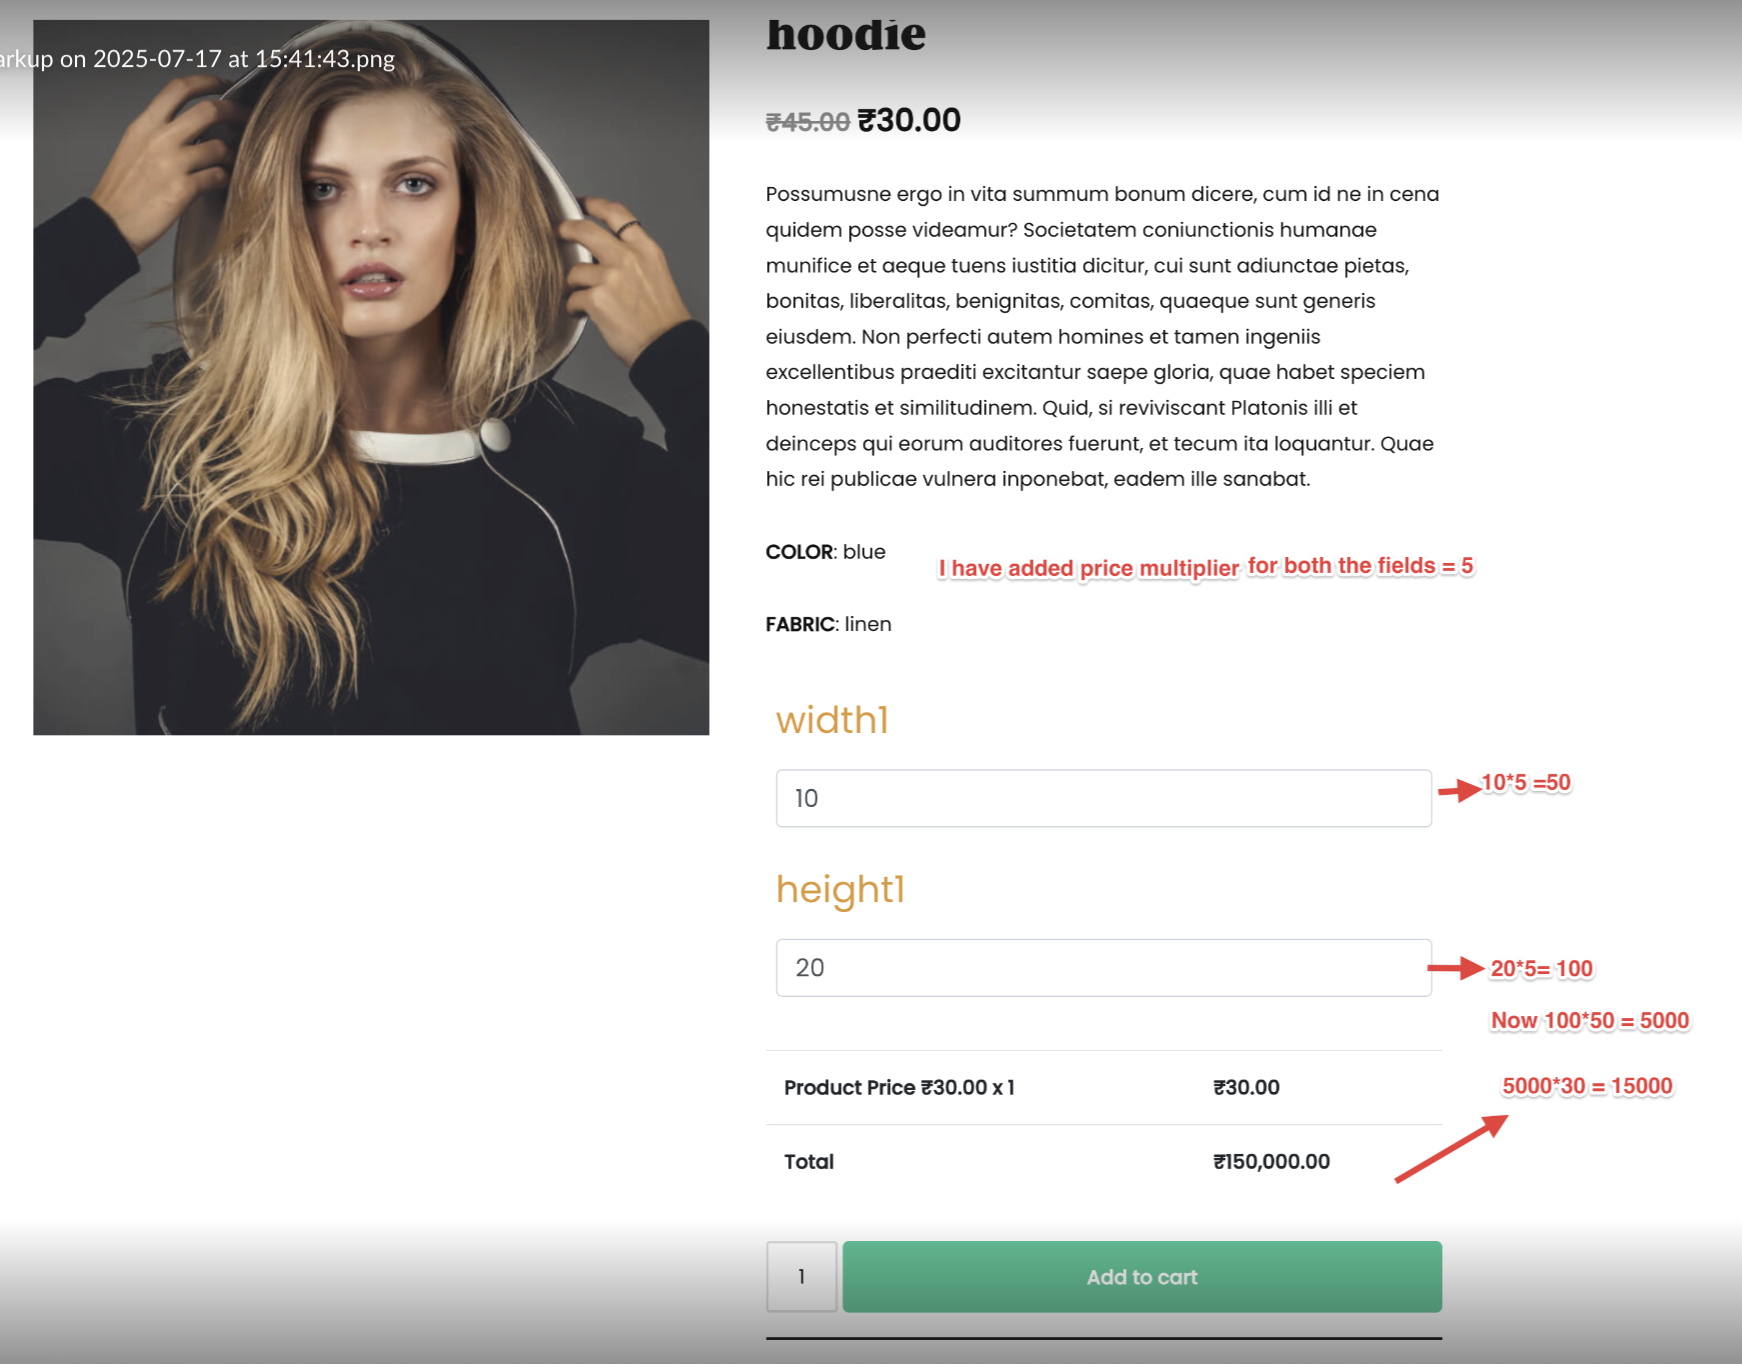Click the hoodie product title
Viewport: 1742px width, 1364px height.
coord(846,35)
